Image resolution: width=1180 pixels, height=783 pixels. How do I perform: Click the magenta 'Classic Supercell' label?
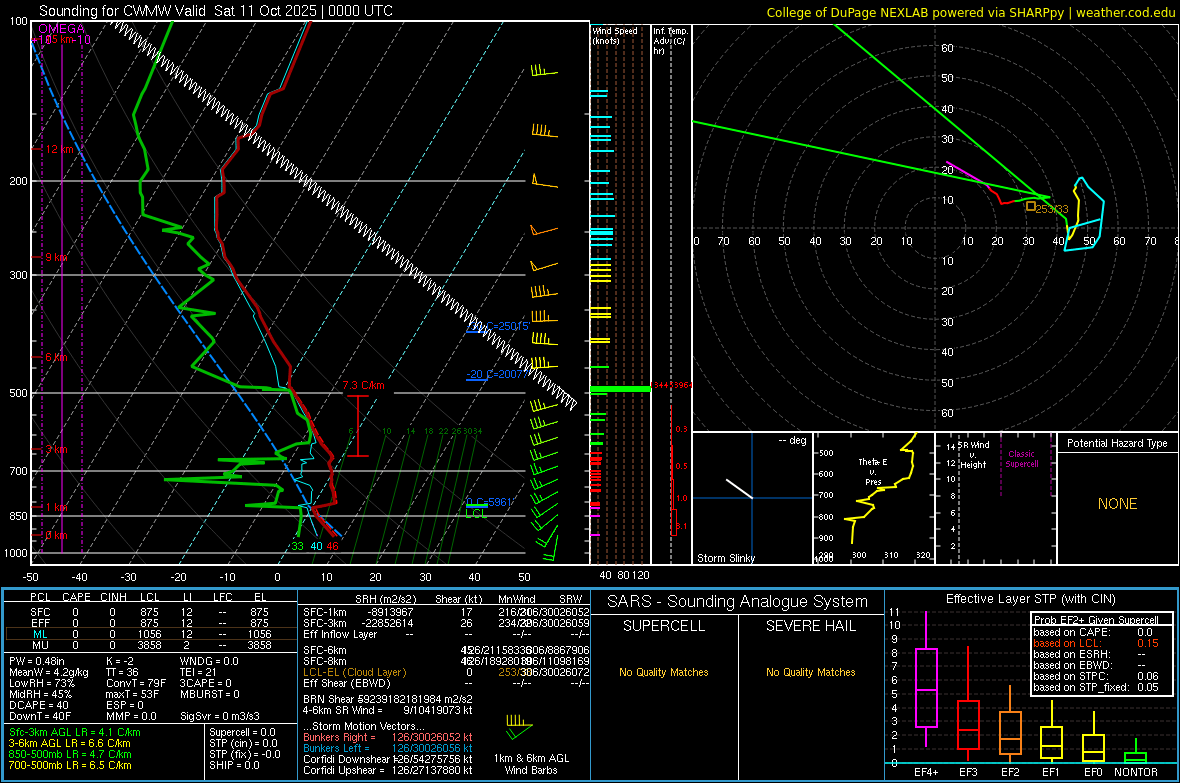(1021, 459)
